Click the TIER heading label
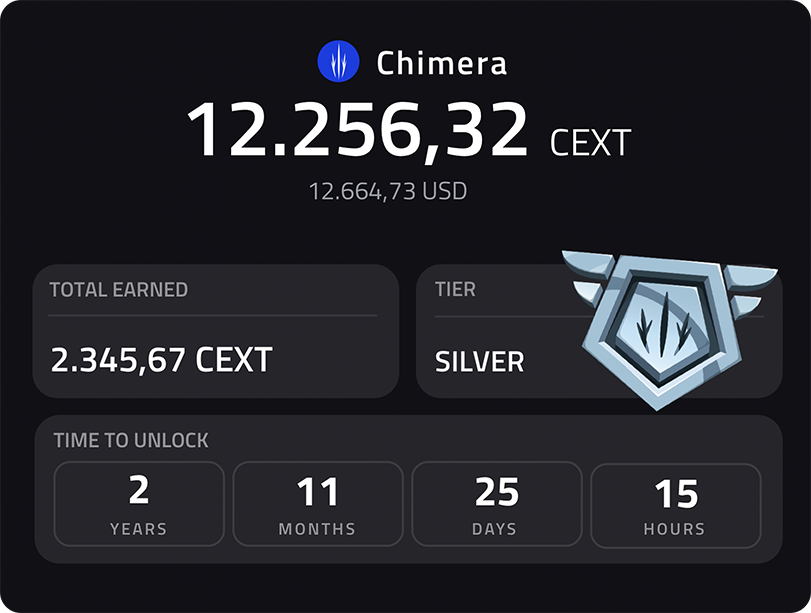 [x=455, y=290]
